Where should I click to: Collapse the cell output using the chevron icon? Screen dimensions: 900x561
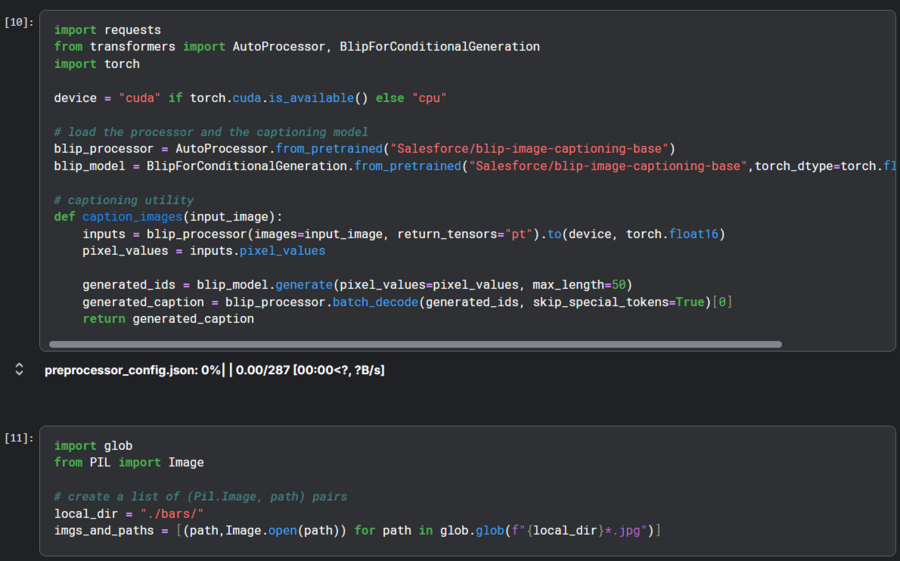click(18, 370)
